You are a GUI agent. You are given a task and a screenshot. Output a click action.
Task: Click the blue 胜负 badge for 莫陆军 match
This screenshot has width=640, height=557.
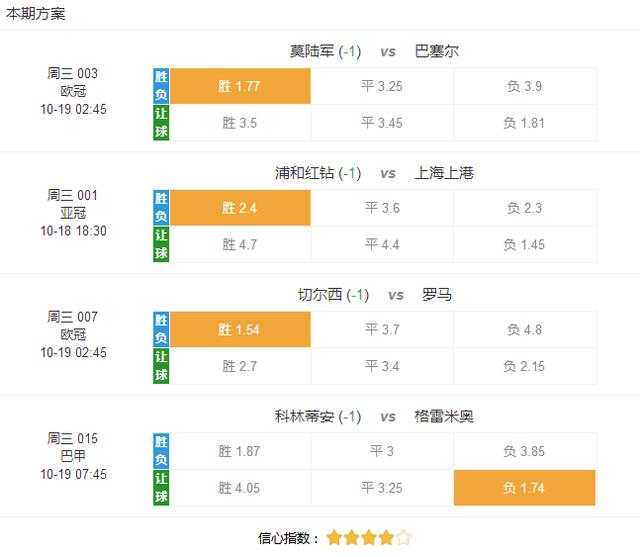point(161,86)
